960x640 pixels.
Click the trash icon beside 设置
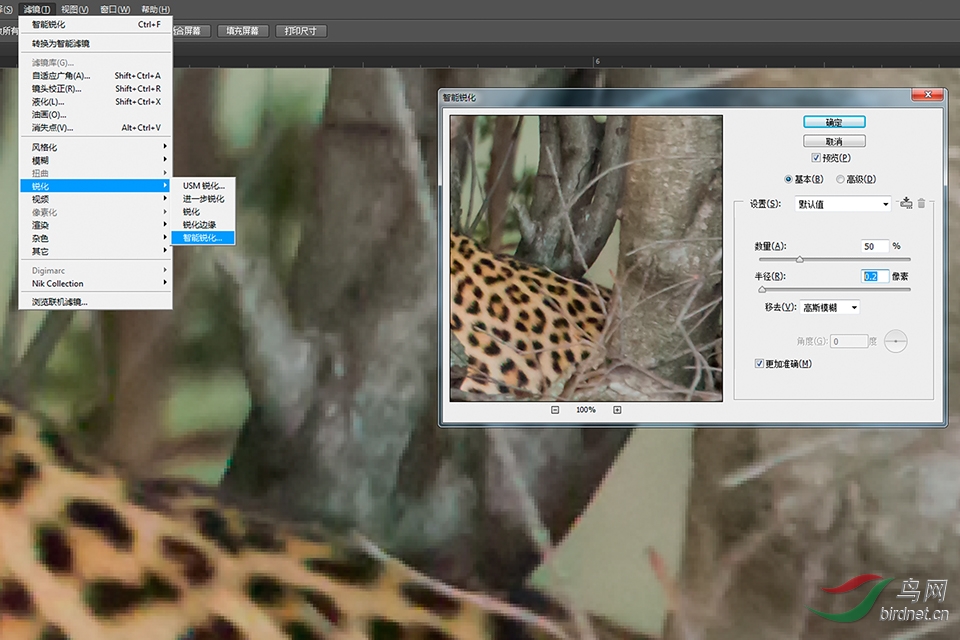coord(921,203)
